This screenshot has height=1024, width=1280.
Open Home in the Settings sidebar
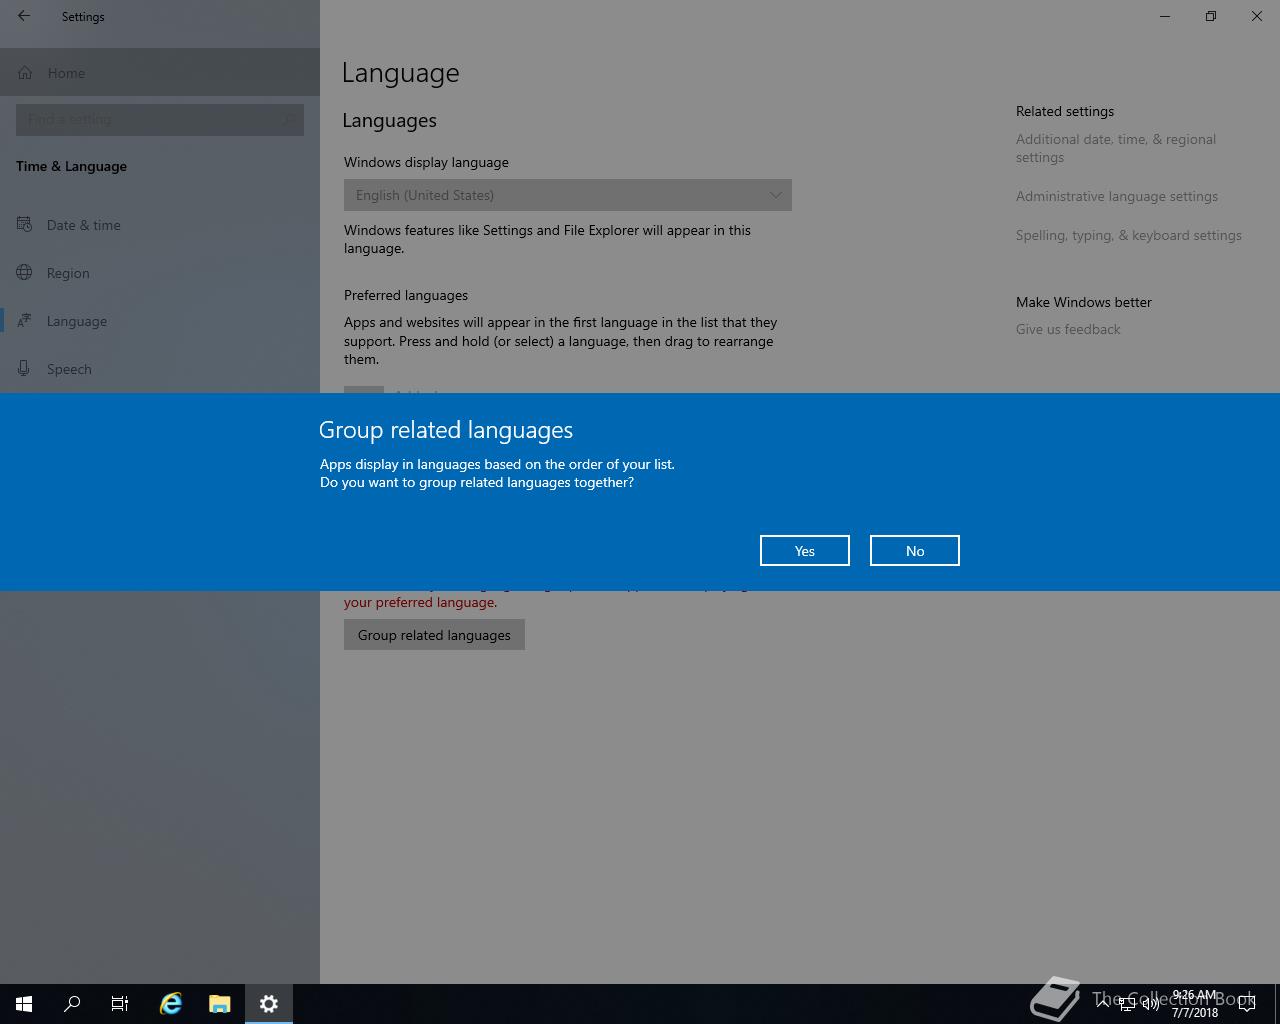(x=160, y=73)
